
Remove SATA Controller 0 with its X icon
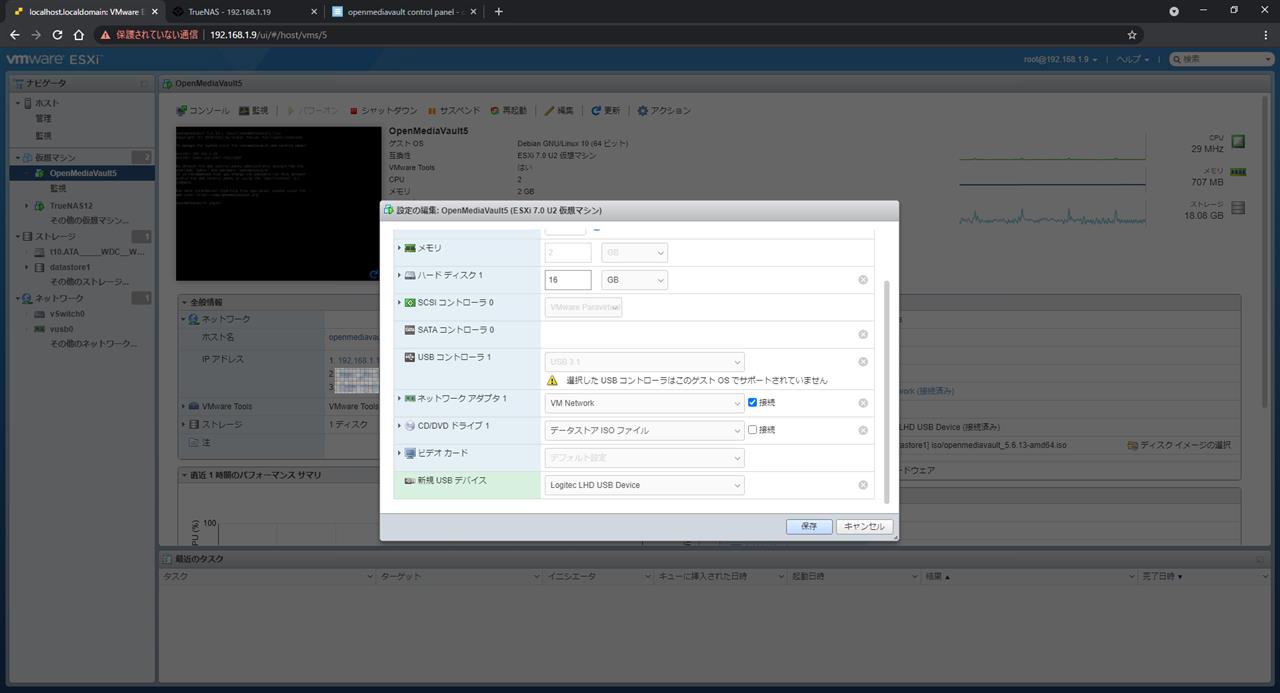tap(863, 334)
